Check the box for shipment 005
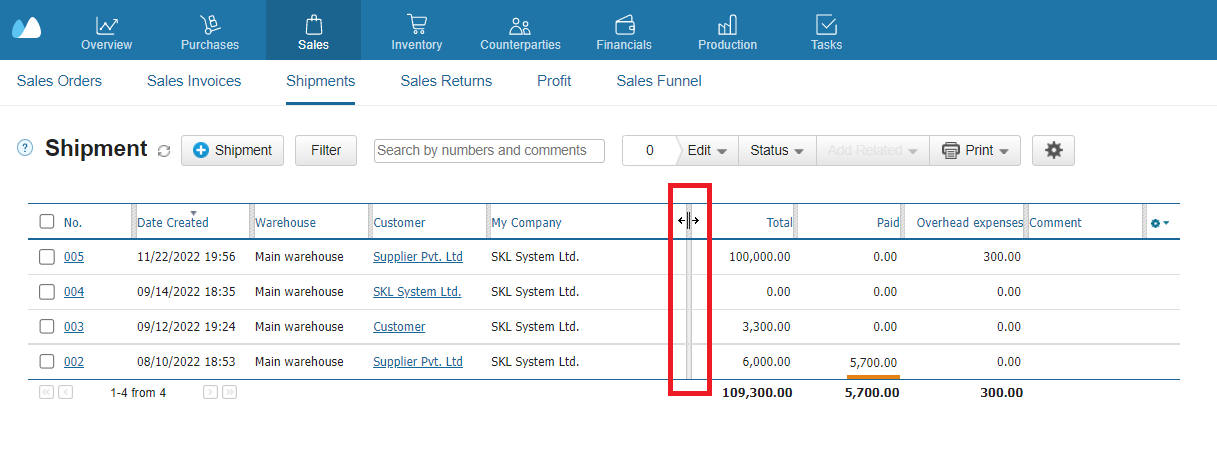 (47, 257)
